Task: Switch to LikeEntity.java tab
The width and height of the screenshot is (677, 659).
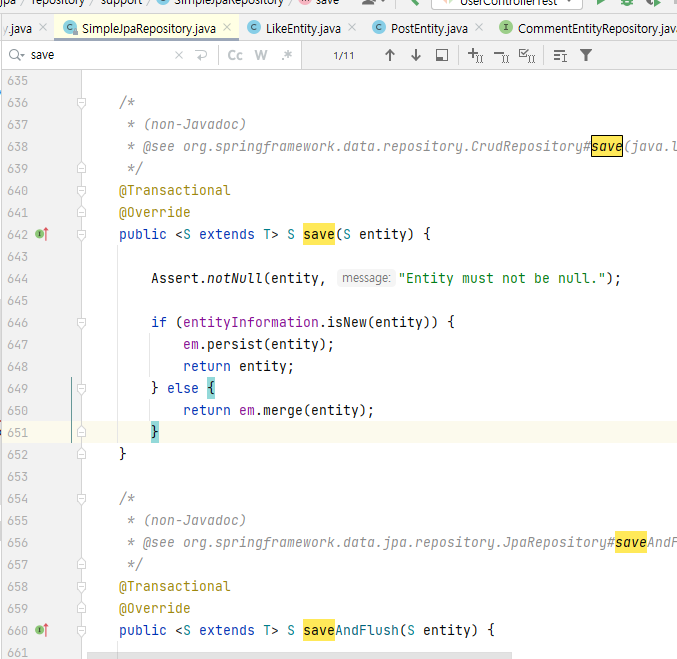Action: tap(303, 29)
